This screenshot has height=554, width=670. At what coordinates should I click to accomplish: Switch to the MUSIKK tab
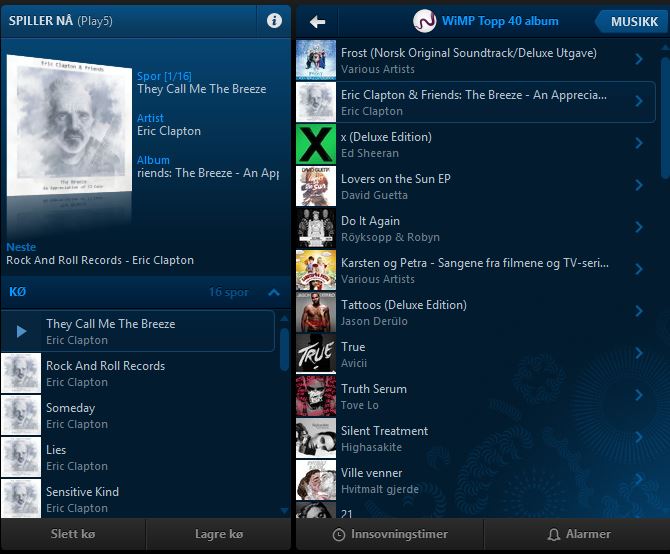click(x=632, y=21)
